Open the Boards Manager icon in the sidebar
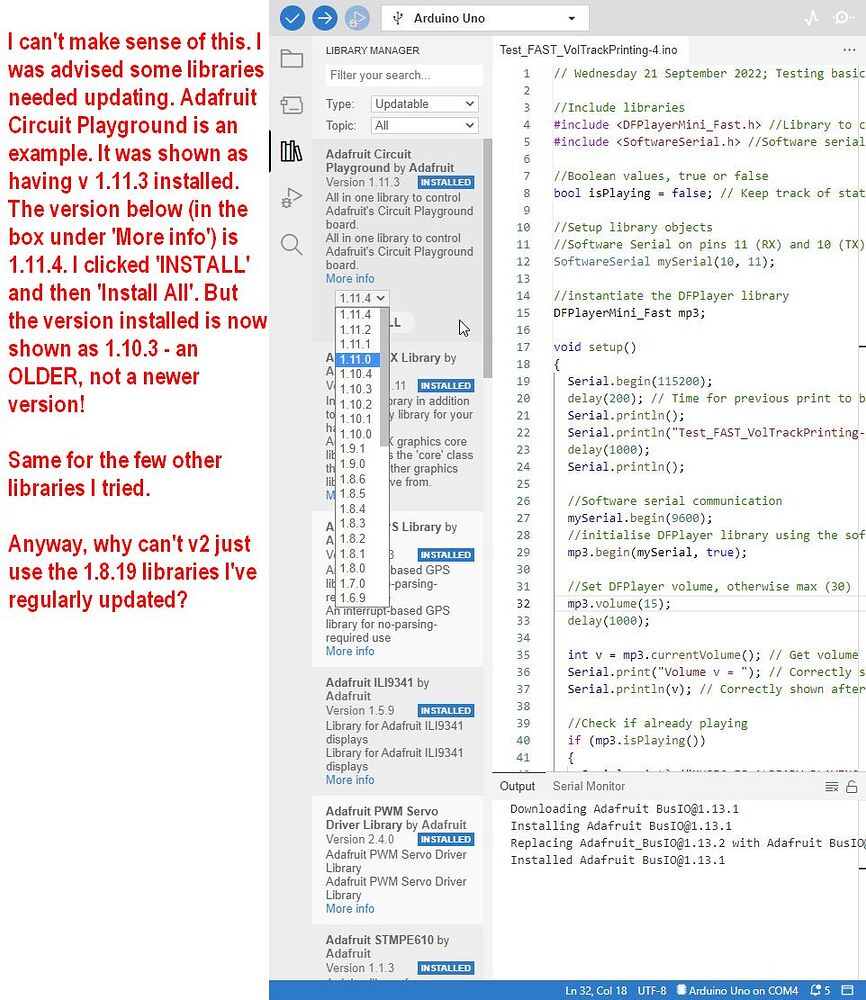The image size is (866, 1000). [293, 104]
